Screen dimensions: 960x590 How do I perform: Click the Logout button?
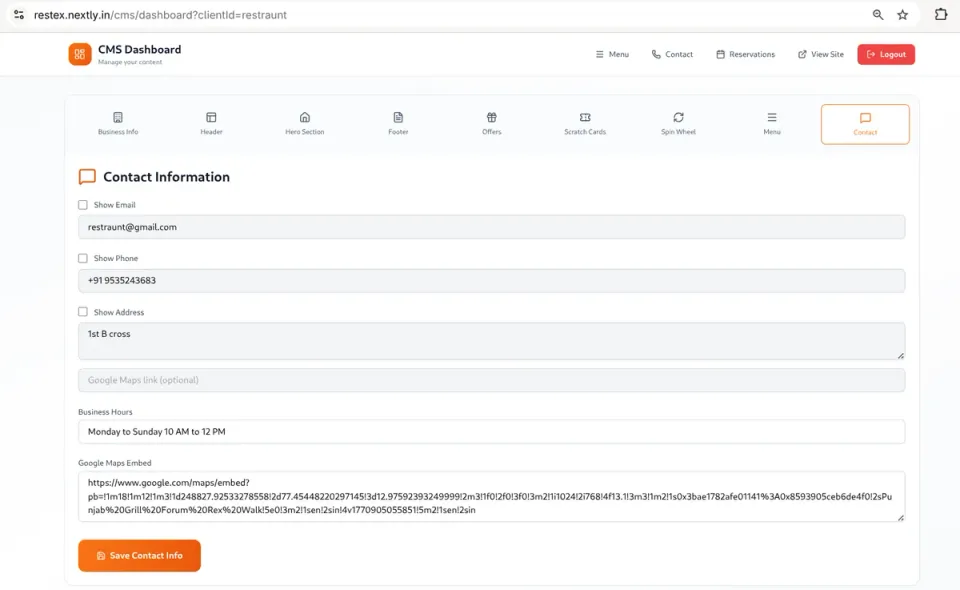click(885, 54)
